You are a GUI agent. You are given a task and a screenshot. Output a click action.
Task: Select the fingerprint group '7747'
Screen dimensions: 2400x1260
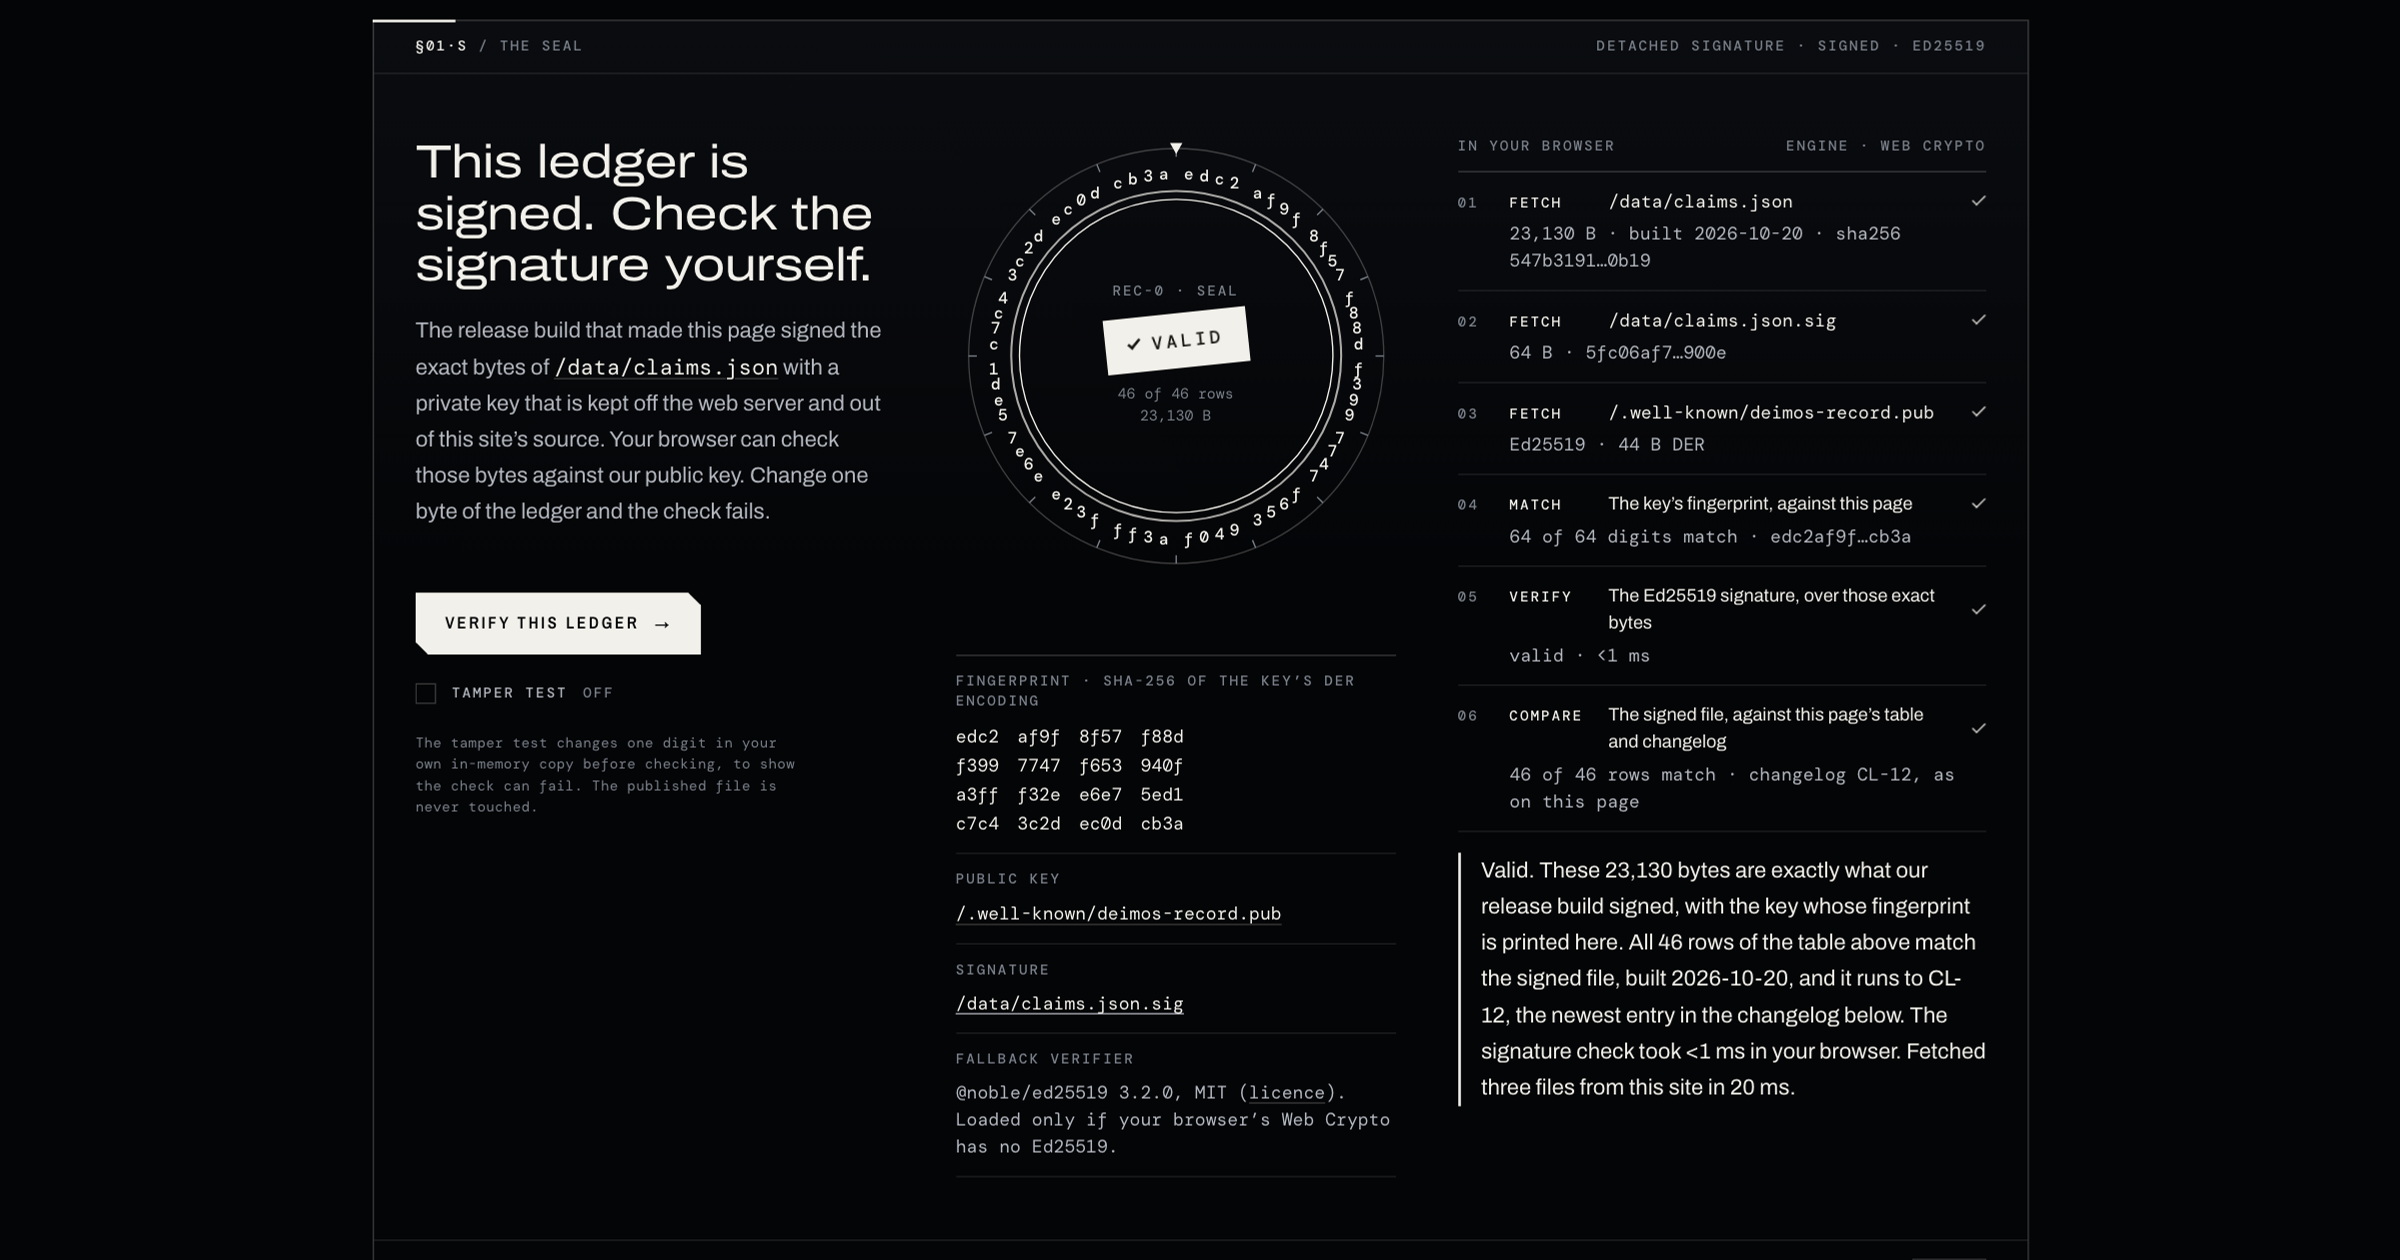1039,766
